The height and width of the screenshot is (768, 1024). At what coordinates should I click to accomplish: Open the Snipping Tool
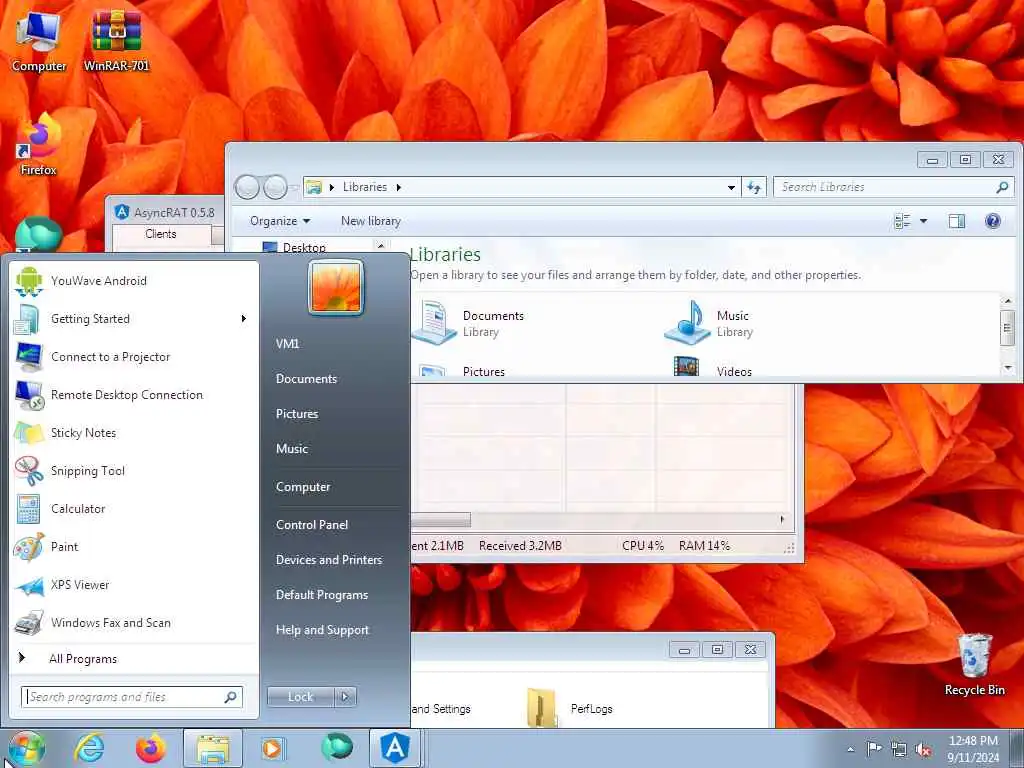pyautogui.click(x=135, y=470)
